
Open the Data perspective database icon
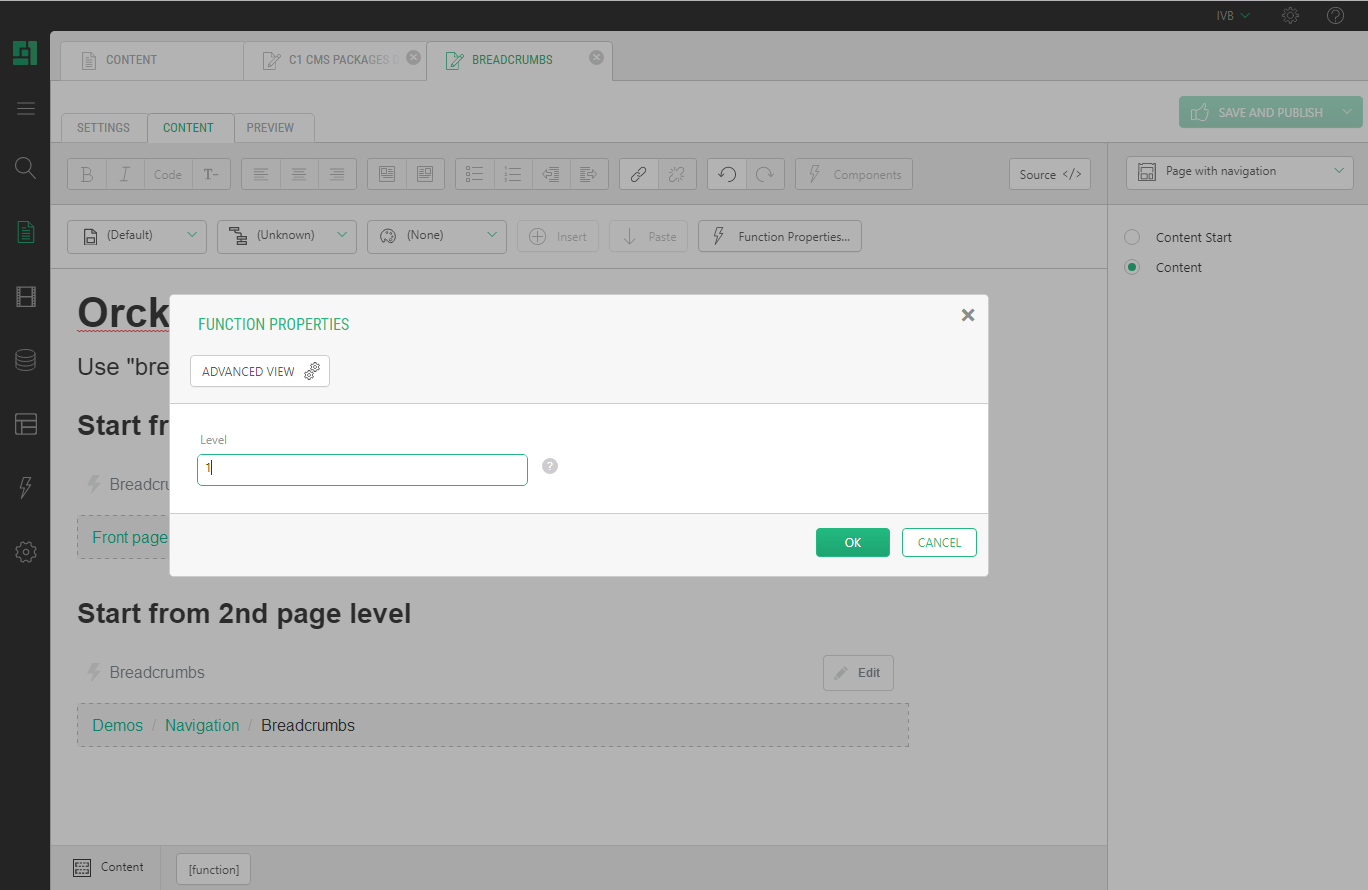[x=26, y=360]
